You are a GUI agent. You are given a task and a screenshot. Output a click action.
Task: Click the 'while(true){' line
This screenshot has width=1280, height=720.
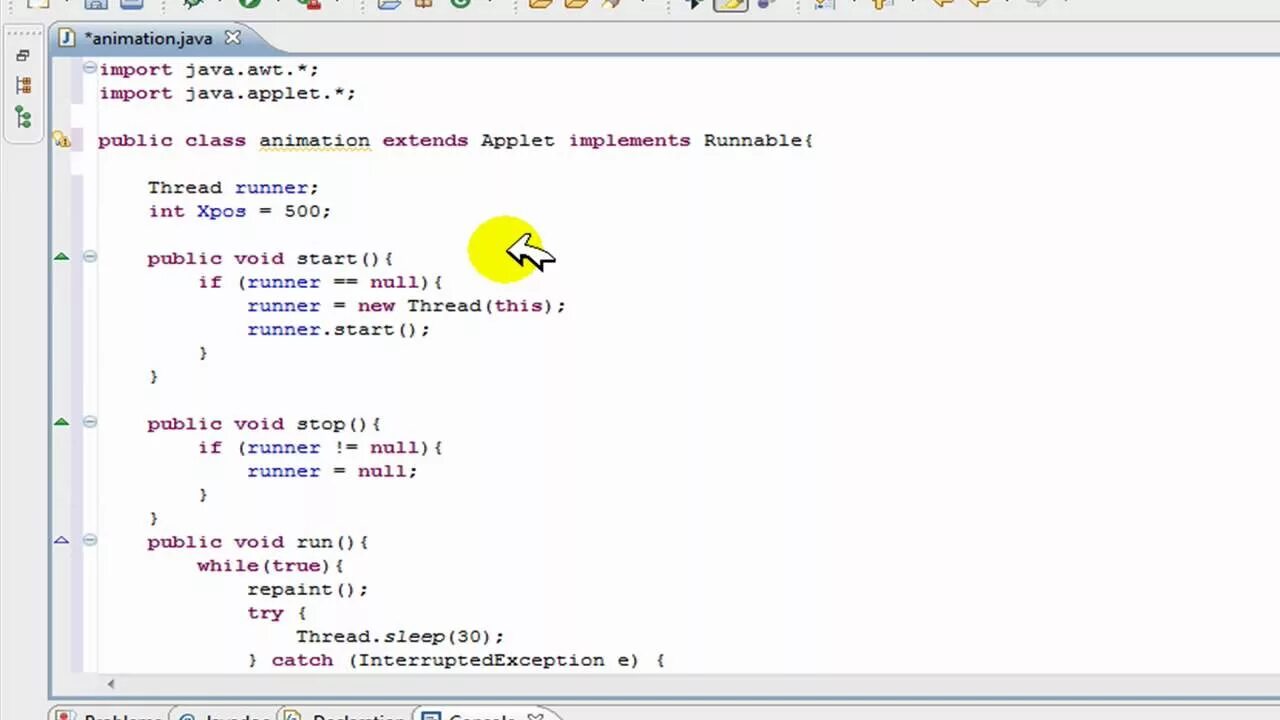(270, 565)
